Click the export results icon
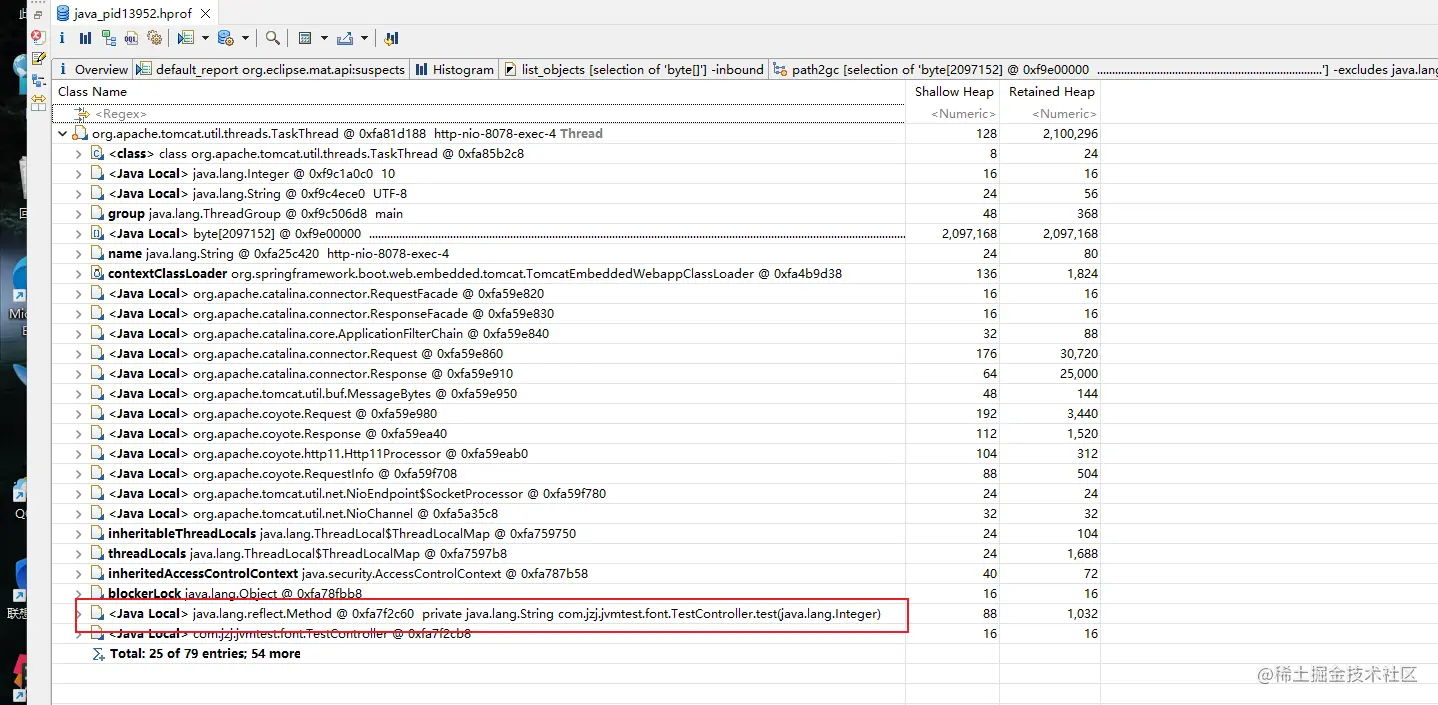Screen dimensions: 1438x705 point(345,38)
